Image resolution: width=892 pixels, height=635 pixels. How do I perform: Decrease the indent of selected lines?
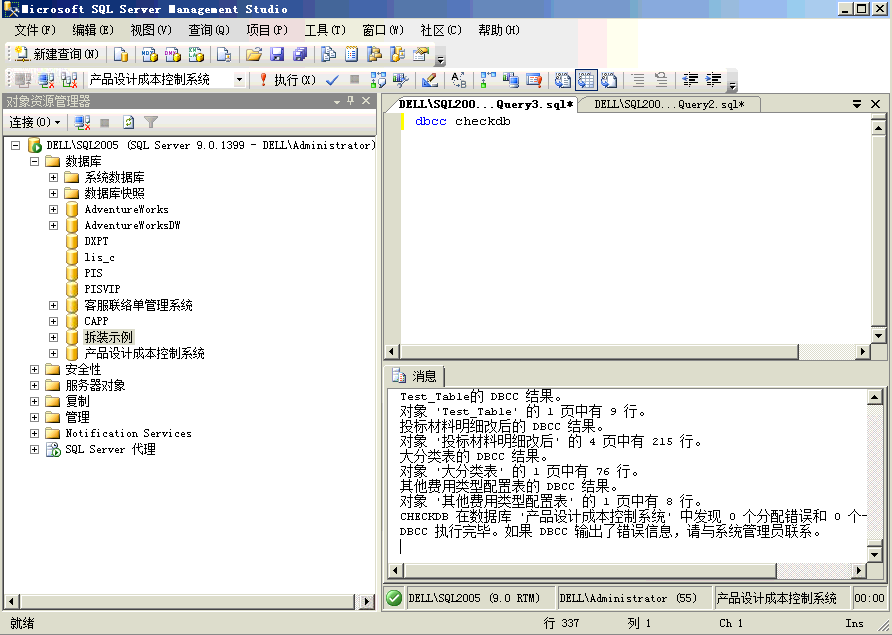pos(690,80)
